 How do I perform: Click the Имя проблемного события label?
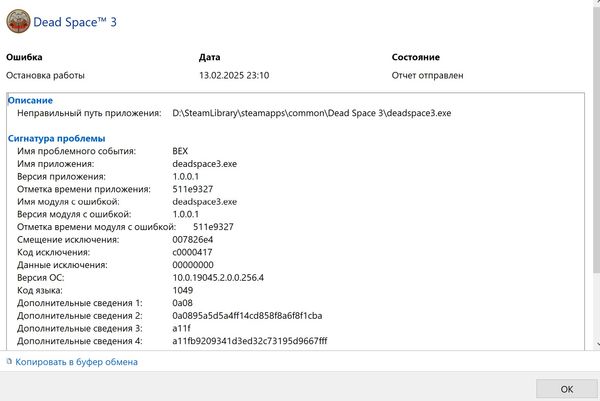click(77, 151)
